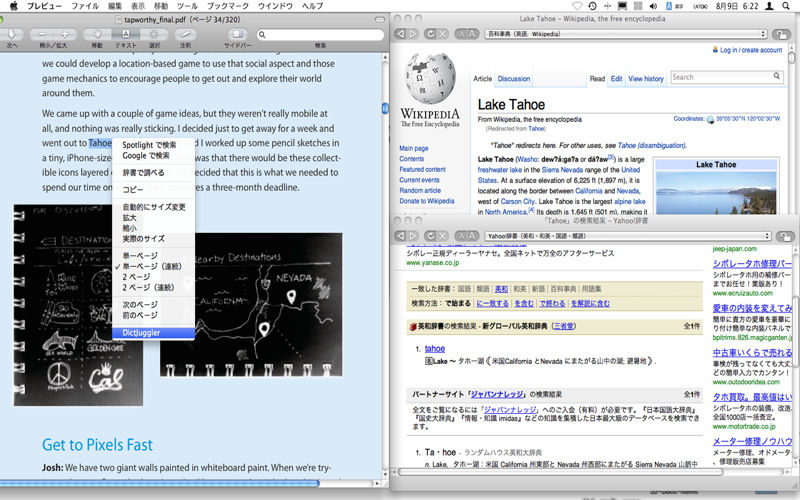Click the 英和 dictionary filter link
Screen dimensions: 800x500
(501, 289)
